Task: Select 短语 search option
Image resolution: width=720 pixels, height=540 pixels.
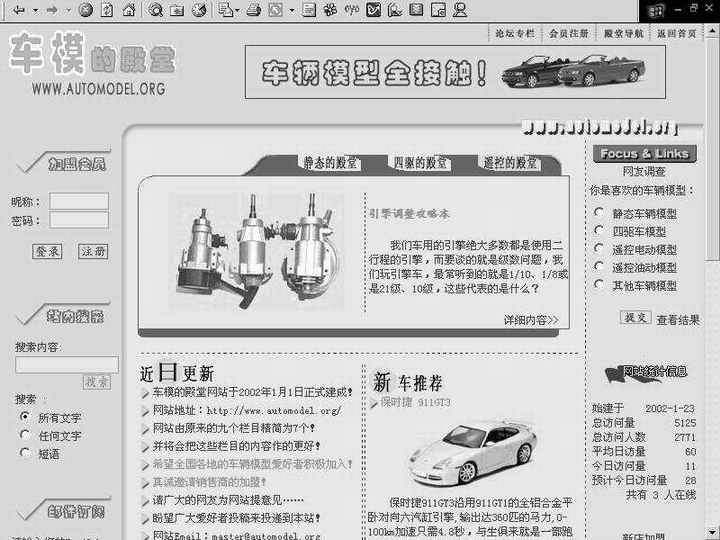Action: click(x=25, y=453)
